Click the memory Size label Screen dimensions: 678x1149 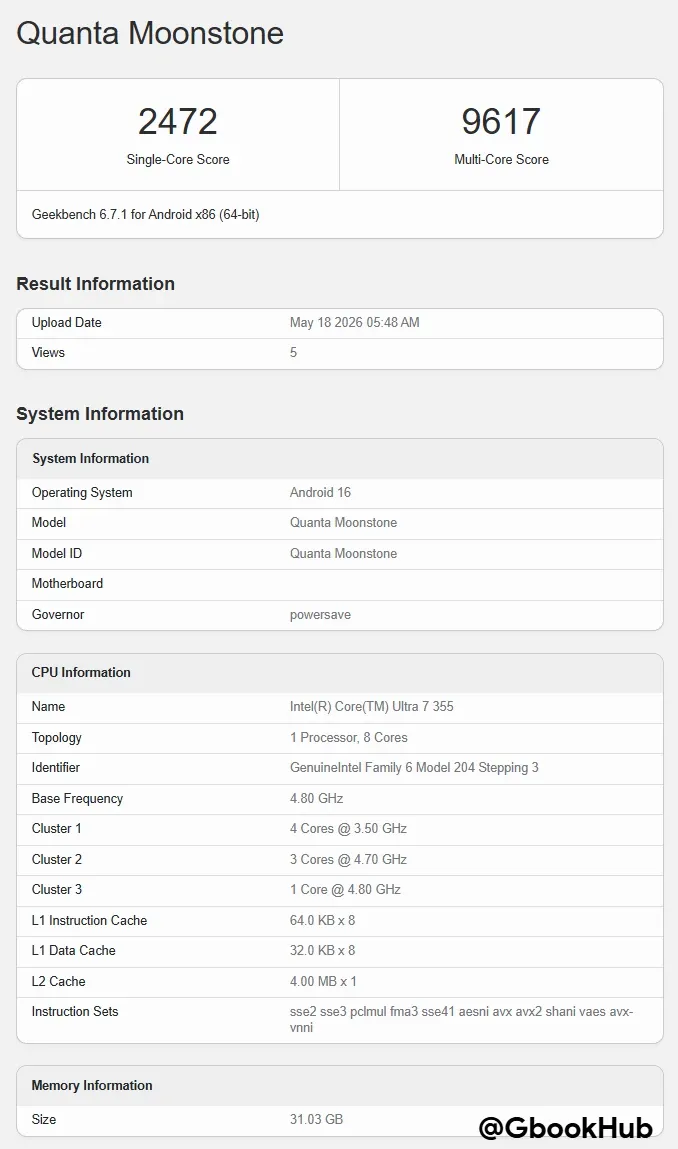[44, 1119]
